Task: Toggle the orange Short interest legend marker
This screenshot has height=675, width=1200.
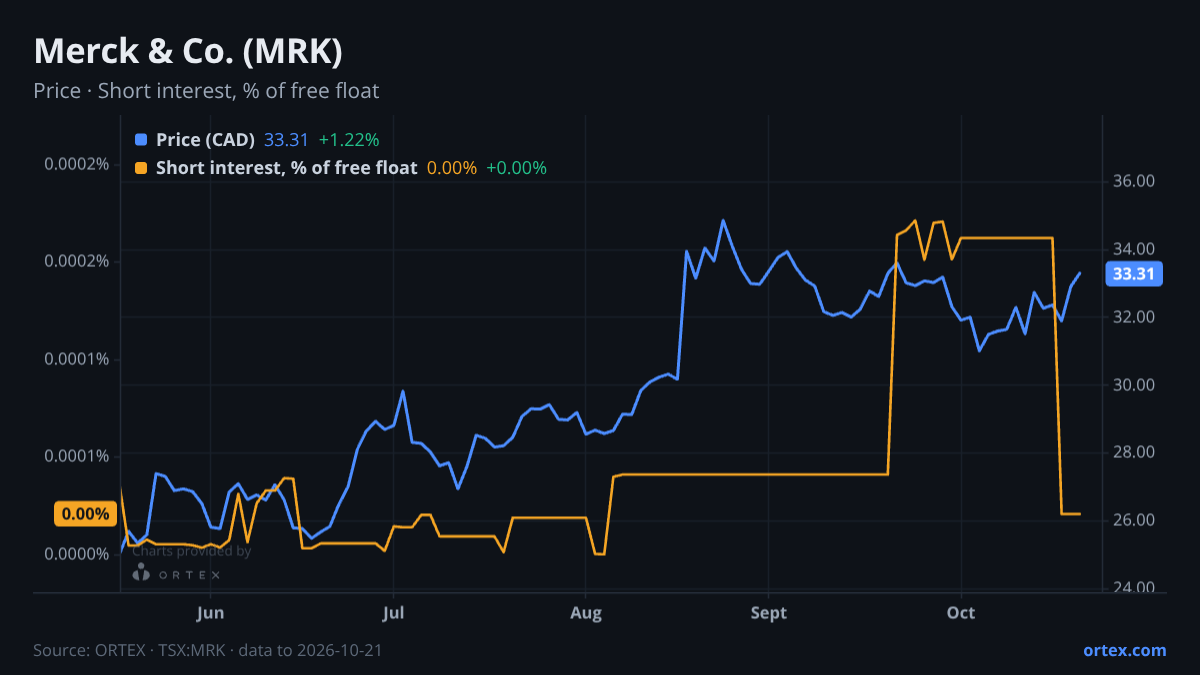Action: coord(140,168)
